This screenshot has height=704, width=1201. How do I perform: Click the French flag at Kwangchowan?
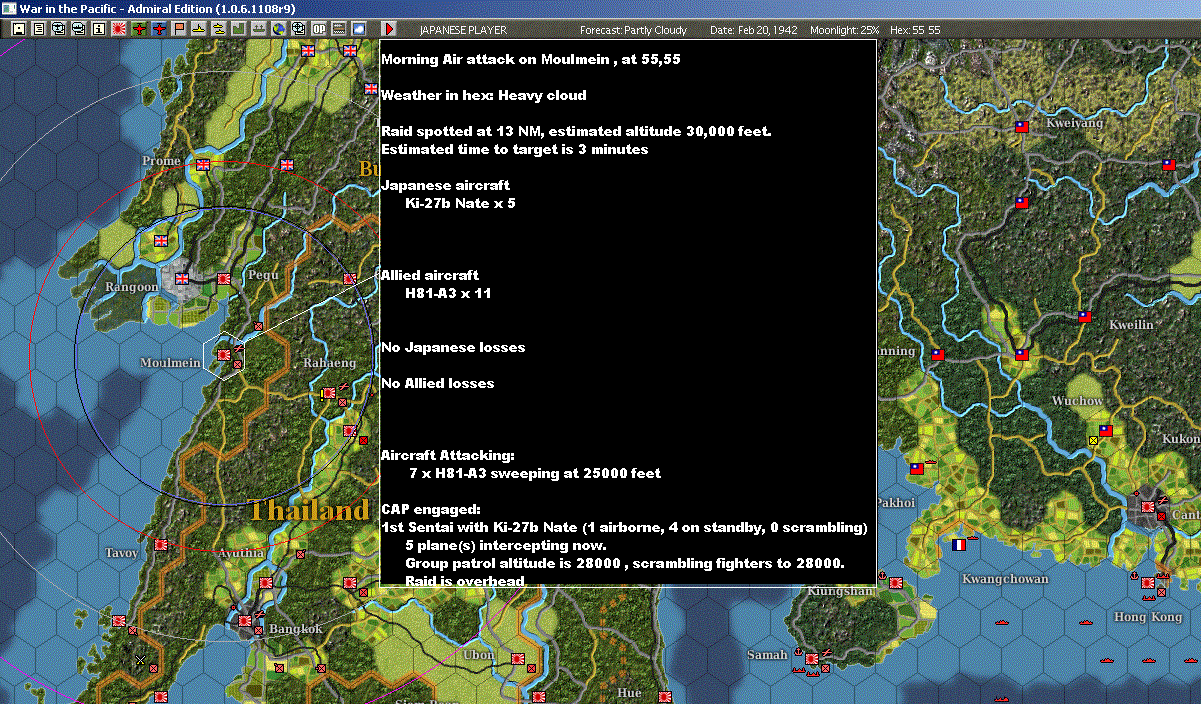point(960,545)
